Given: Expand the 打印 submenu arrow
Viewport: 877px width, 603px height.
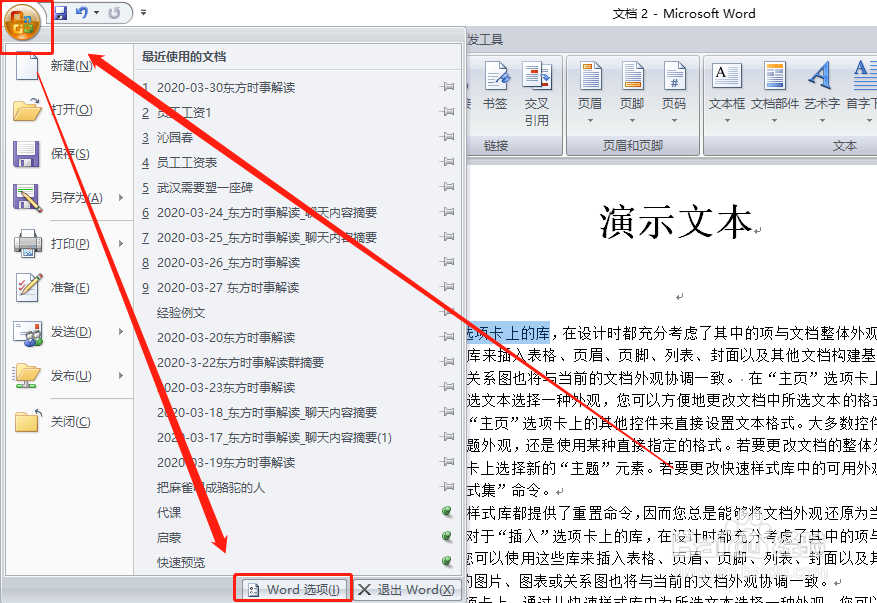Looking at the screenshot, I should pos(121,243).
